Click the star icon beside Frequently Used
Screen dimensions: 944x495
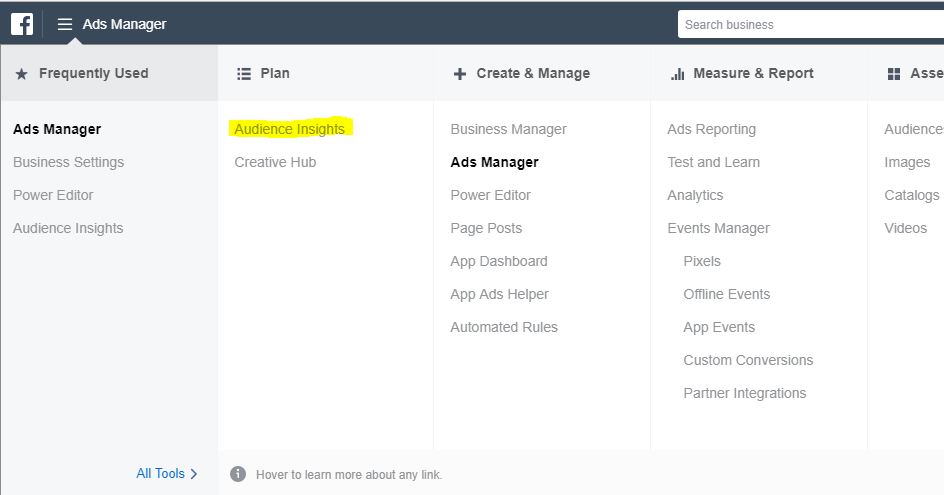[x=22, y=74]
